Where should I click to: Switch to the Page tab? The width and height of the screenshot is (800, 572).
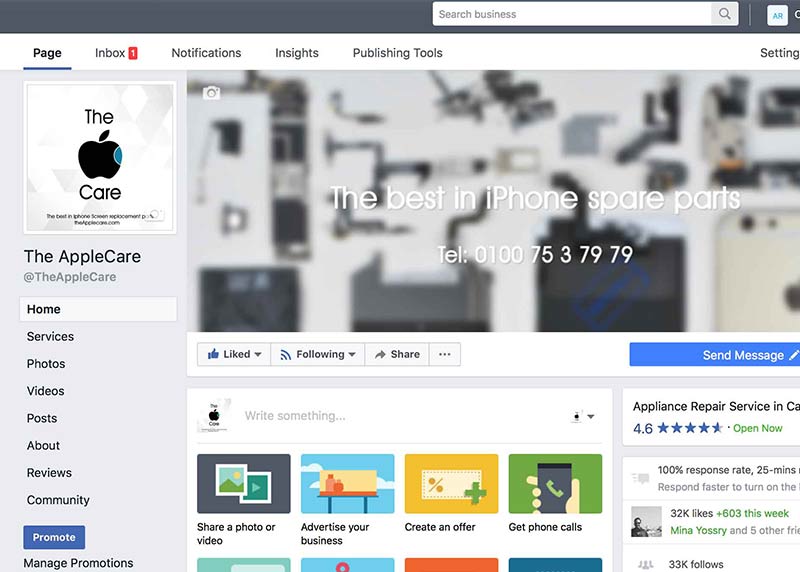pyautogui.click(x=47, y=53)
